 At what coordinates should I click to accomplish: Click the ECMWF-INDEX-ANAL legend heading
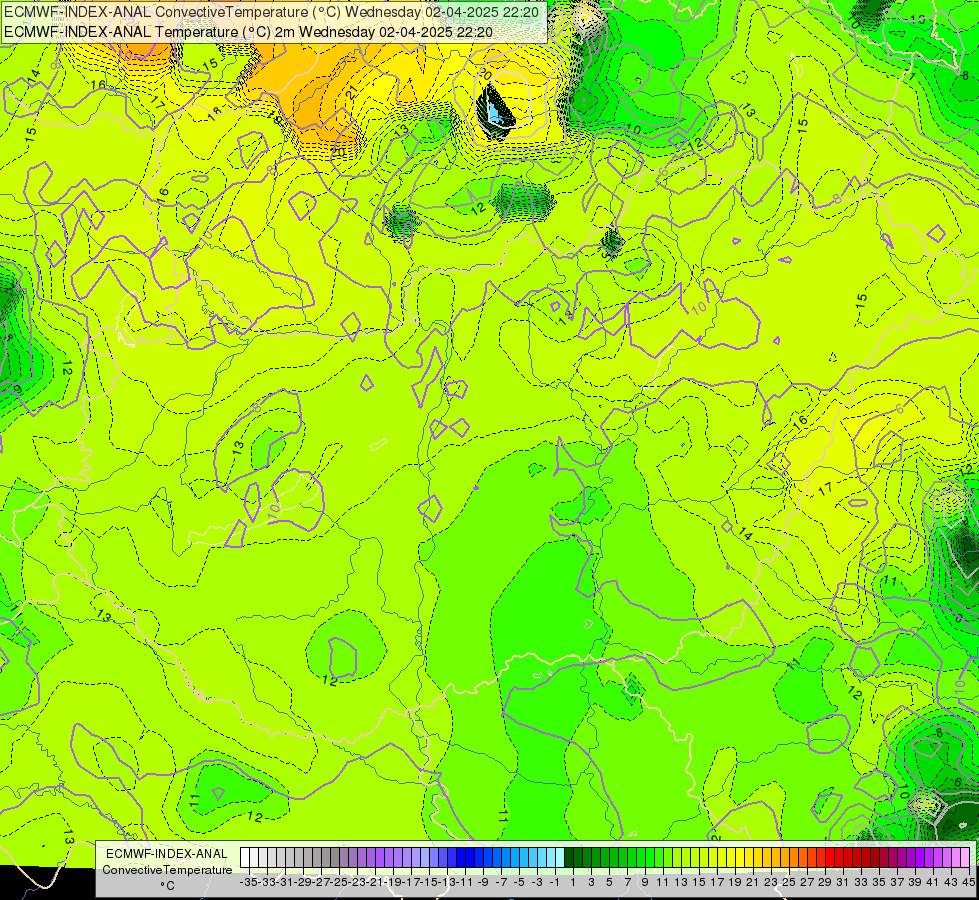[x=167, y=854]
